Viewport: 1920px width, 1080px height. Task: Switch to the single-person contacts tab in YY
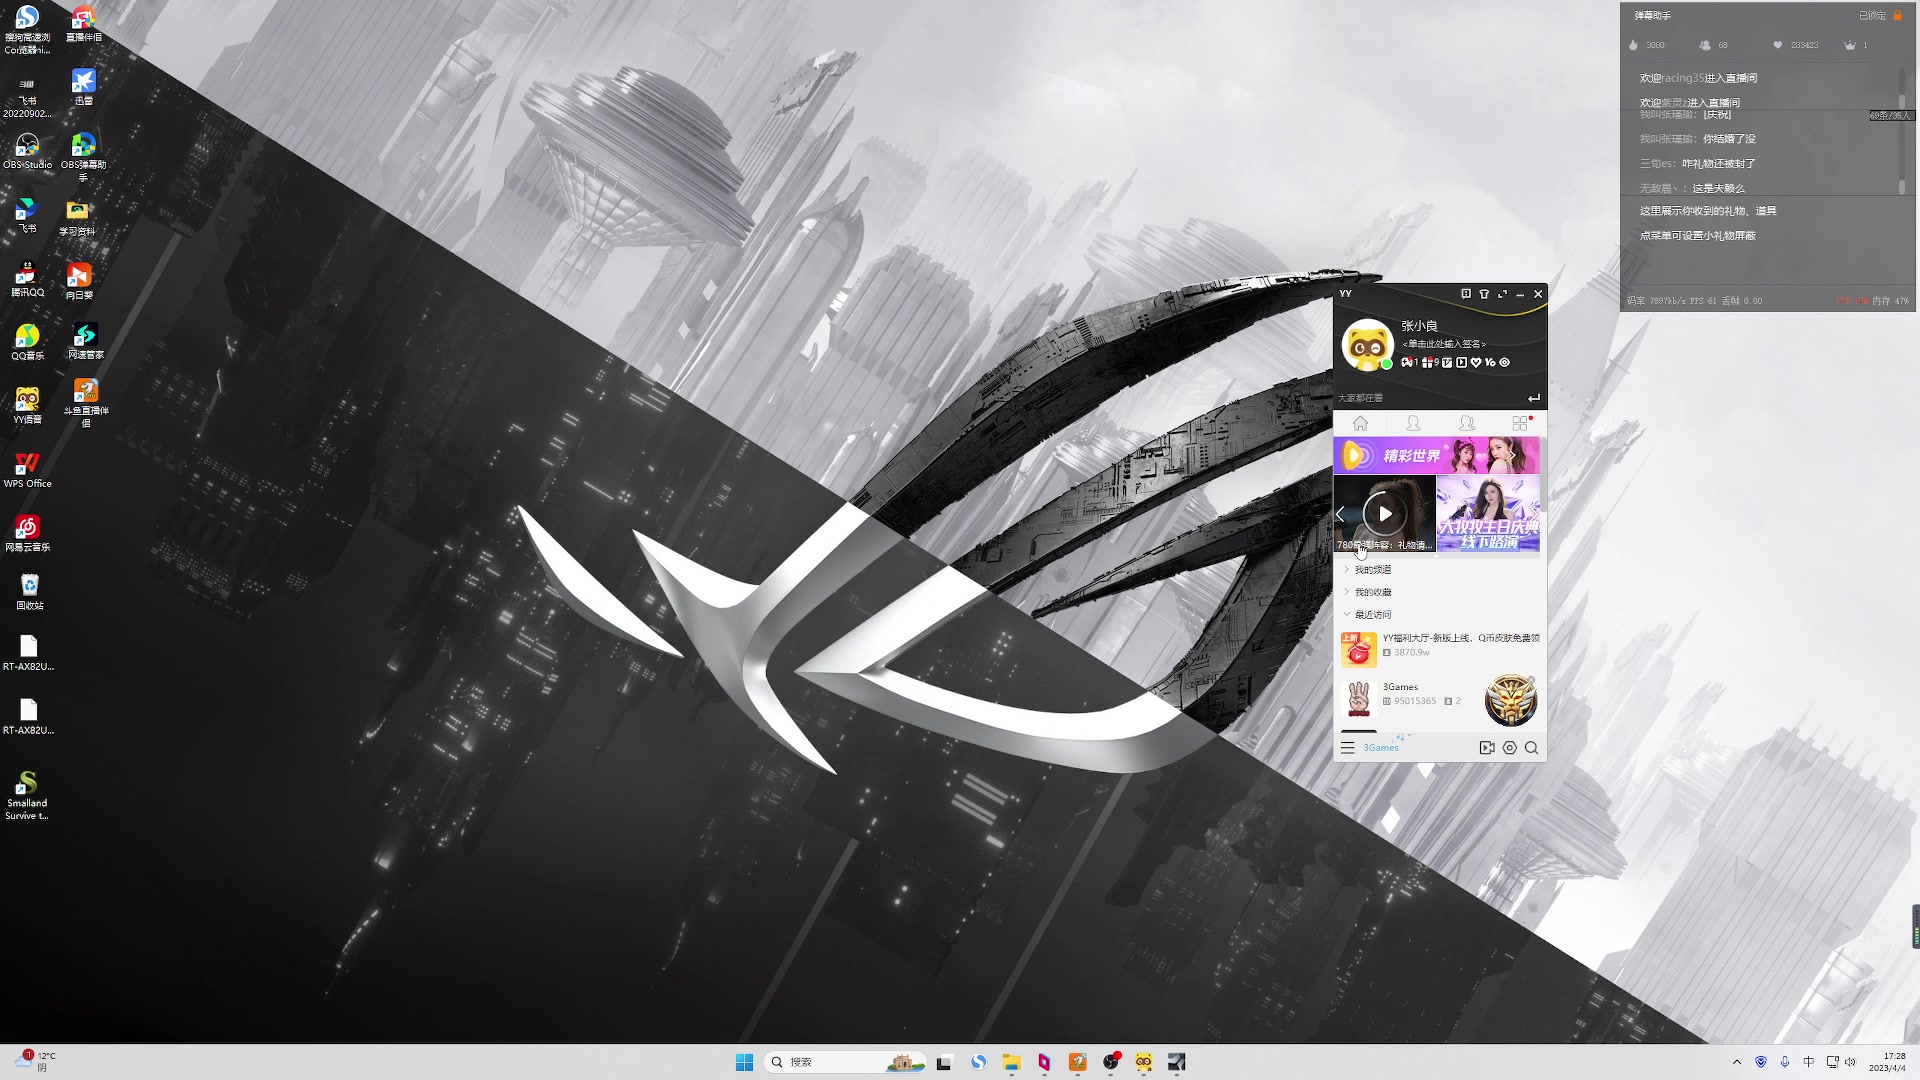[1413, 423]
